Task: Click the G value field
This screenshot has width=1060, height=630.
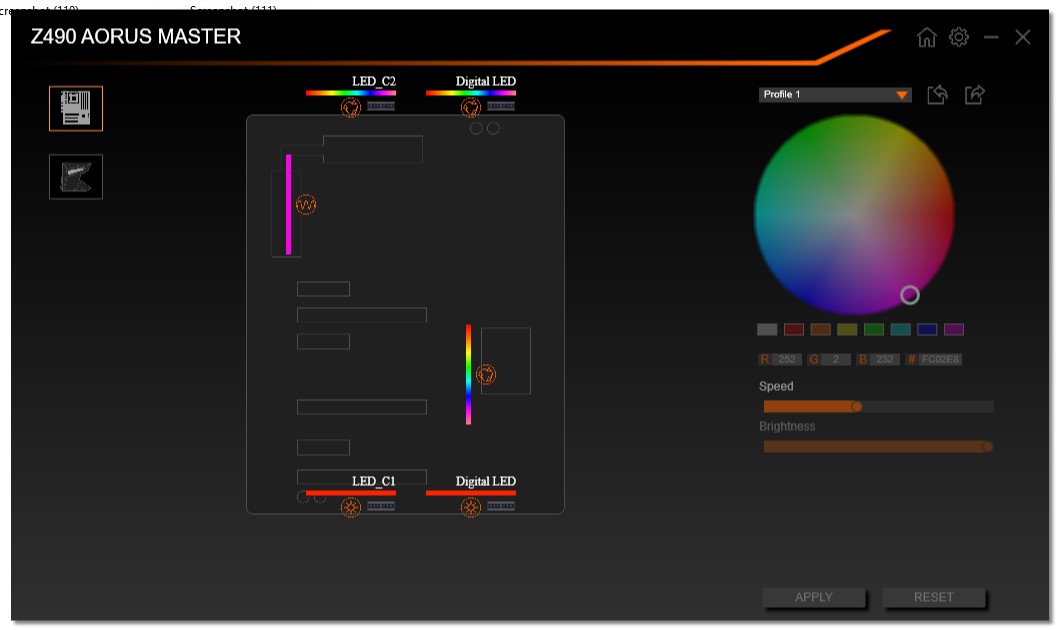Action: click(836, 359)
